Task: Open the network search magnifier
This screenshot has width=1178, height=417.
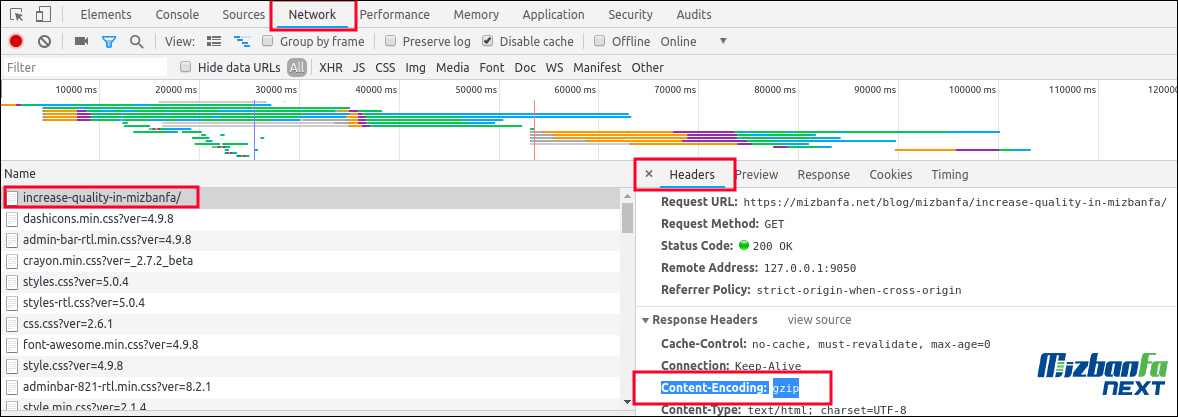Action: (136, 41)
